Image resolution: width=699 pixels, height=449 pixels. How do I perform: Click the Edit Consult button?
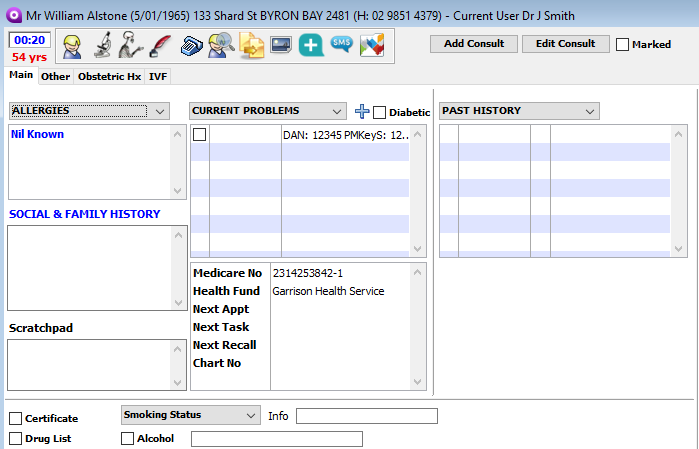click(565, 44)
